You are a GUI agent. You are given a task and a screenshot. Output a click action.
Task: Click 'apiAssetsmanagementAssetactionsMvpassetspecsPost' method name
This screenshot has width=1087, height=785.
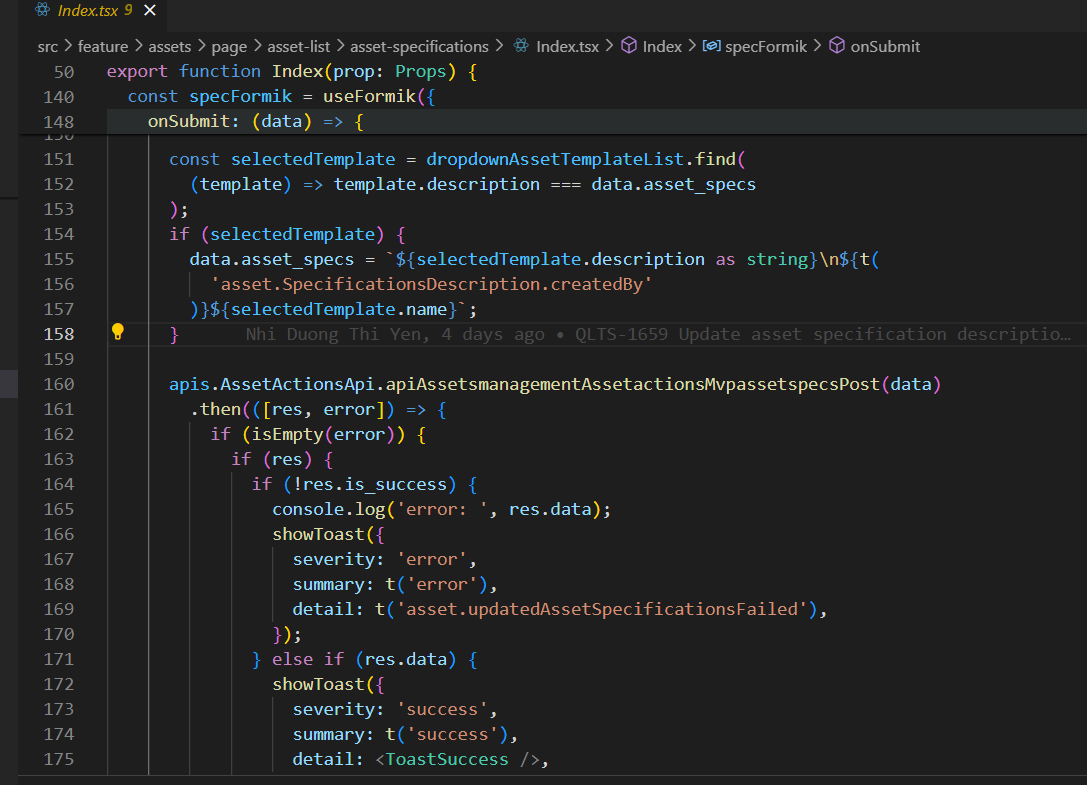click(x=632, y=384)
